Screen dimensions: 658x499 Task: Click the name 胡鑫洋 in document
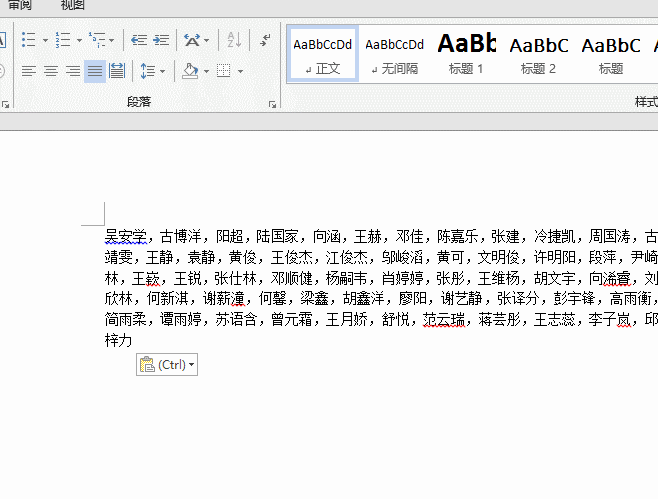[363, 298]
